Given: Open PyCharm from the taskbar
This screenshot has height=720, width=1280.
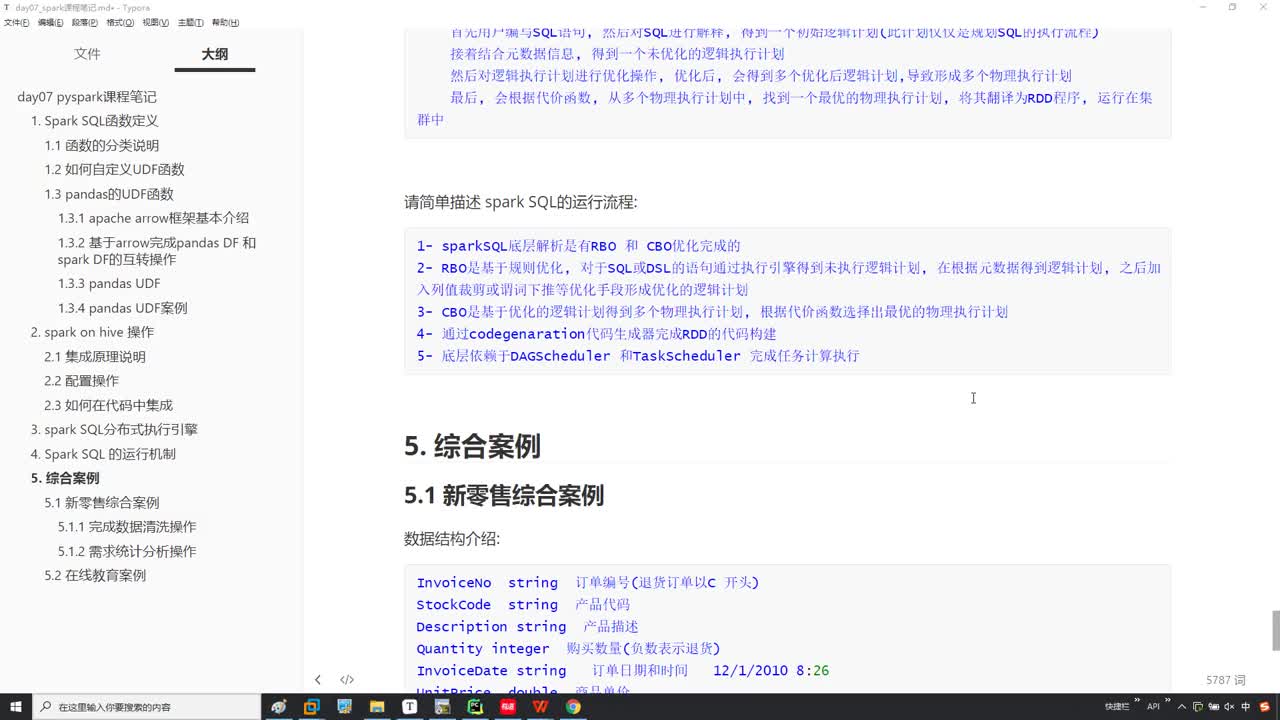Looking at the screenshot, I should coord(475,706).
